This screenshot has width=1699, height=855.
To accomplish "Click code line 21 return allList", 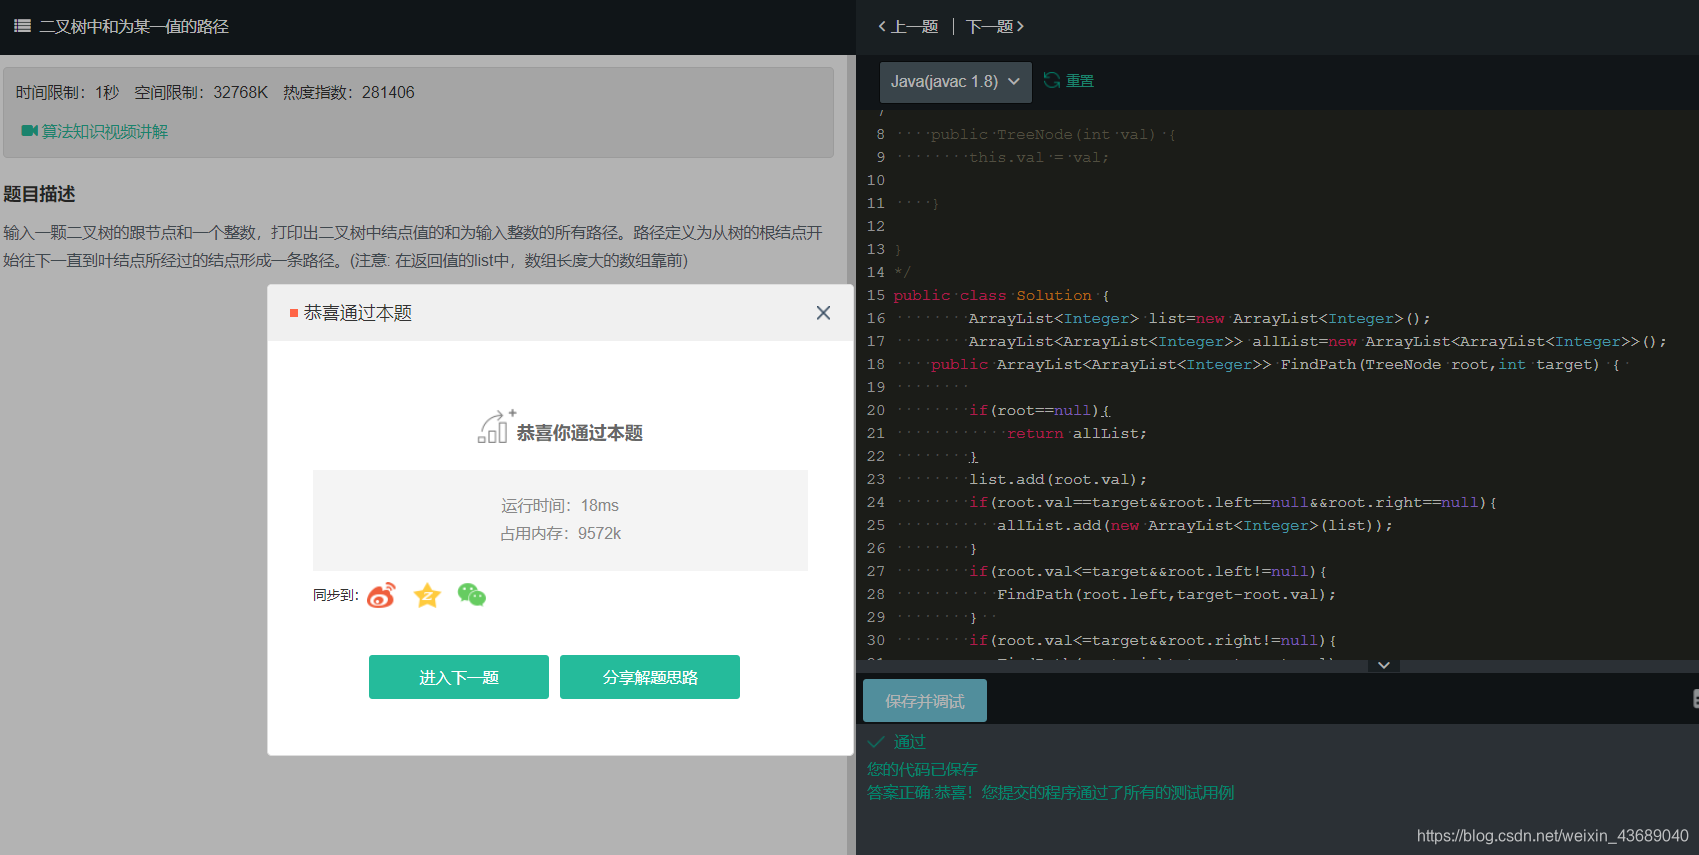I will point(1077,434).
